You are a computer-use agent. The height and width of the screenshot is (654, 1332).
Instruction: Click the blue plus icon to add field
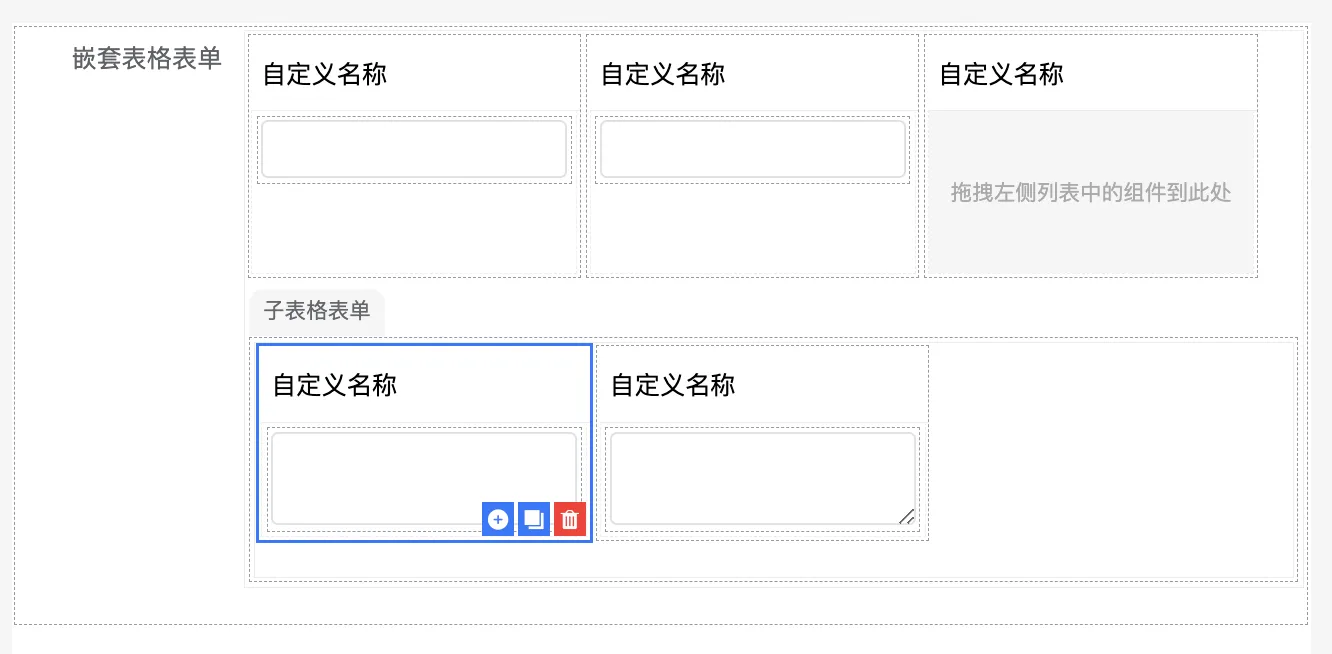[x=498, y=519]
